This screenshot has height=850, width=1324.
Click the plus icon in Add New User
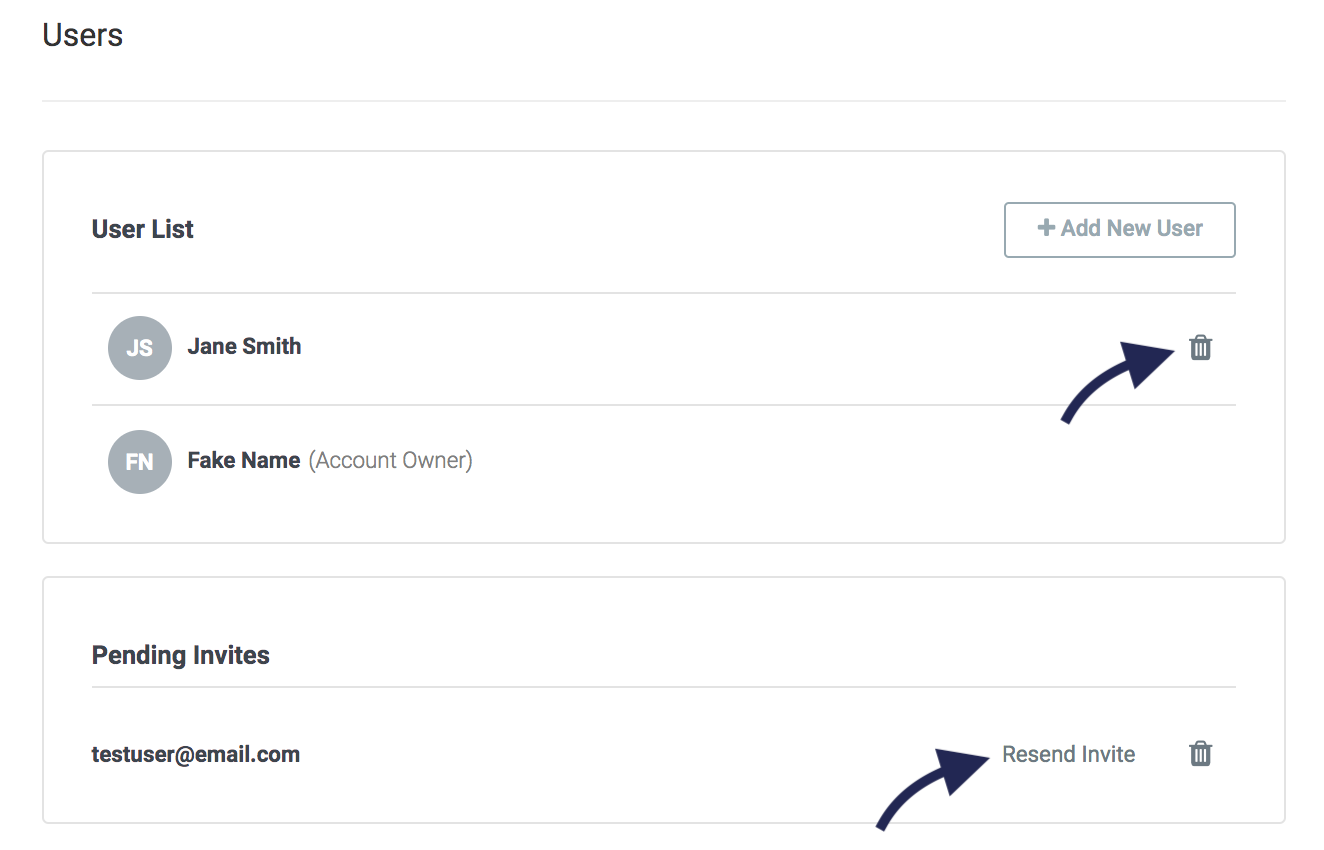pyautogui.click(x=1046, y=228)
